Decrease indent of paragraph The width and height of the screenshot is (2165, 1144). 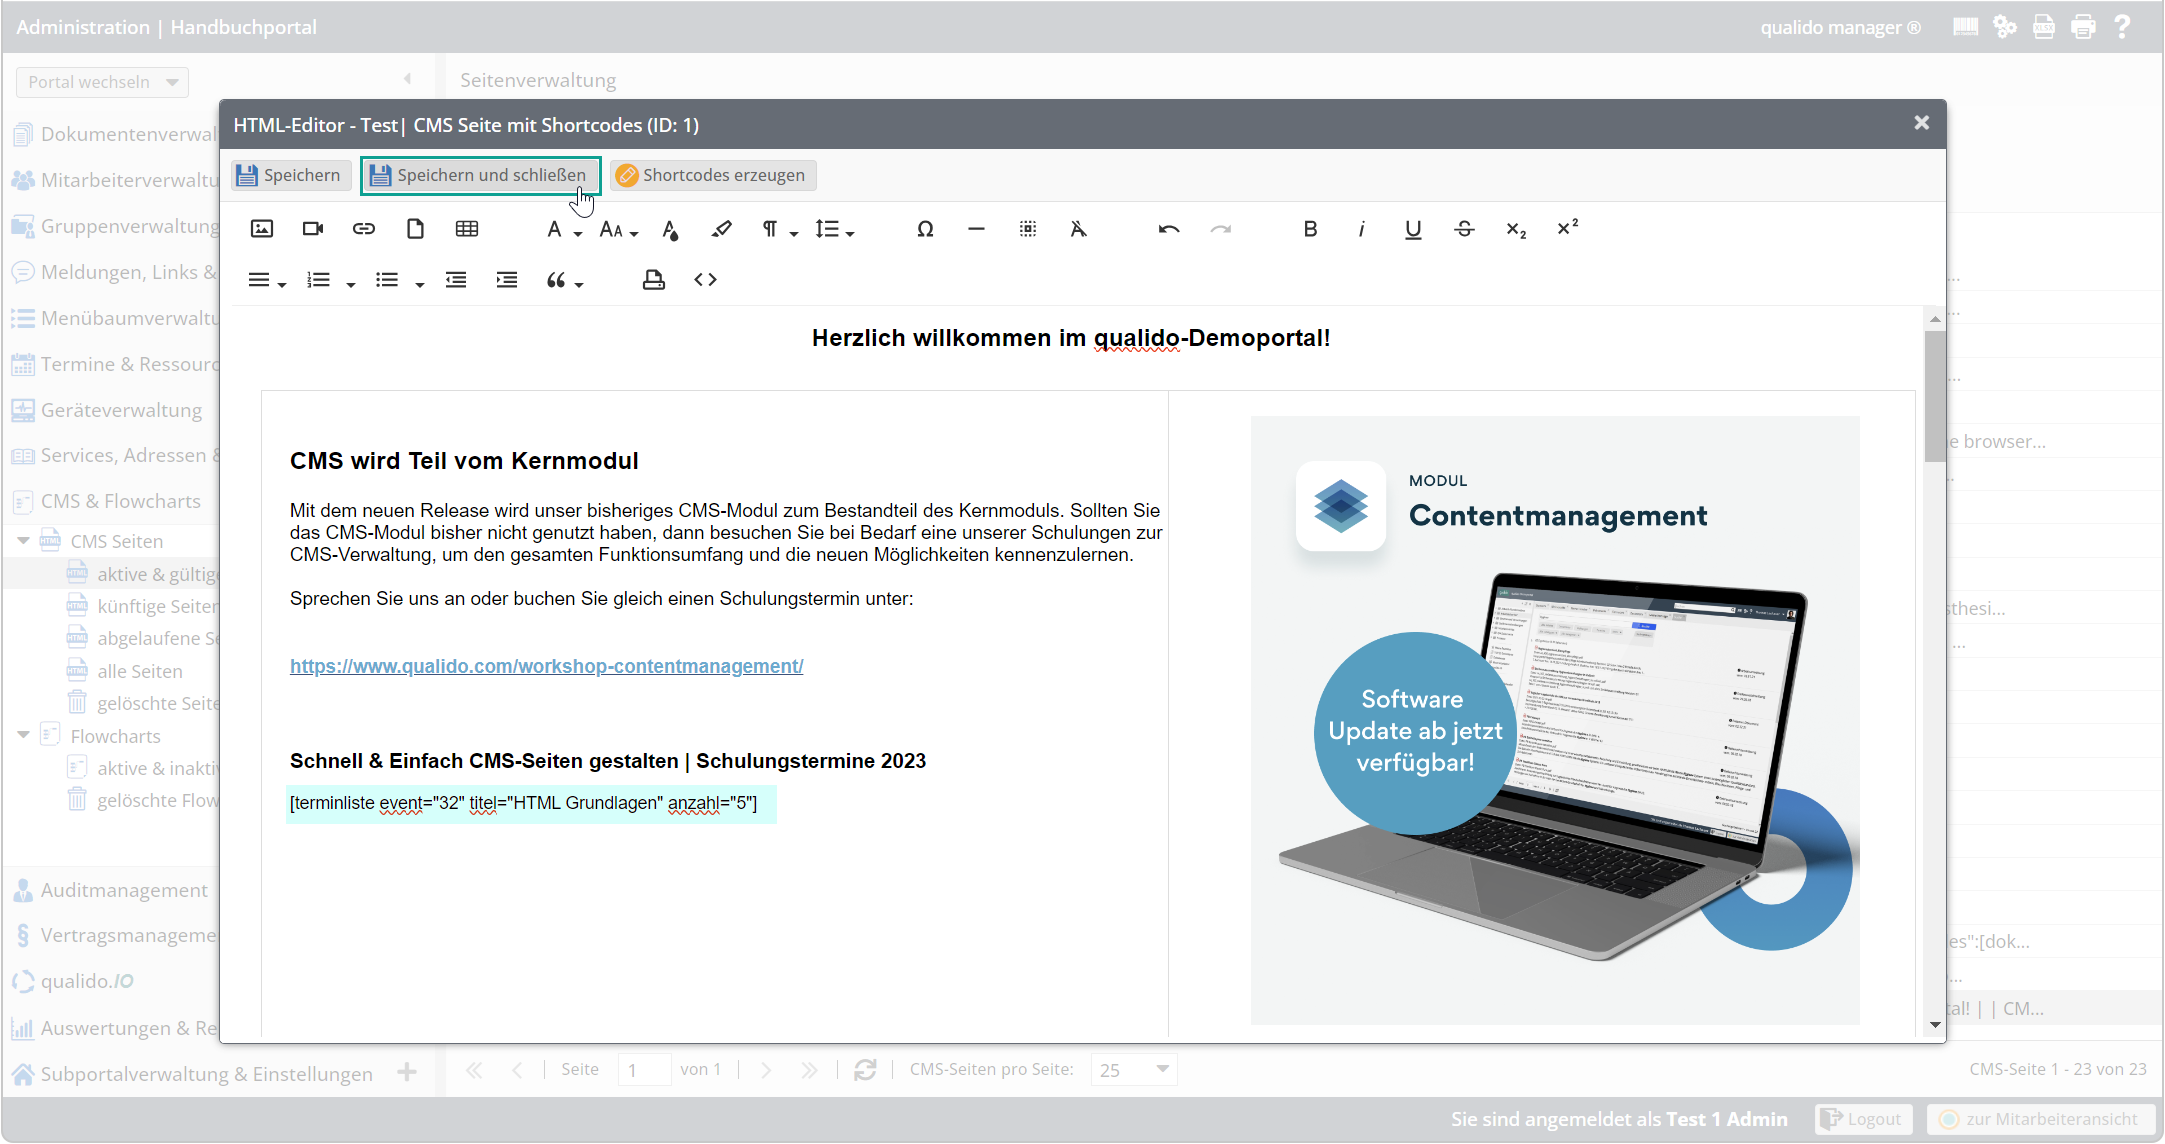pos(456,280)
